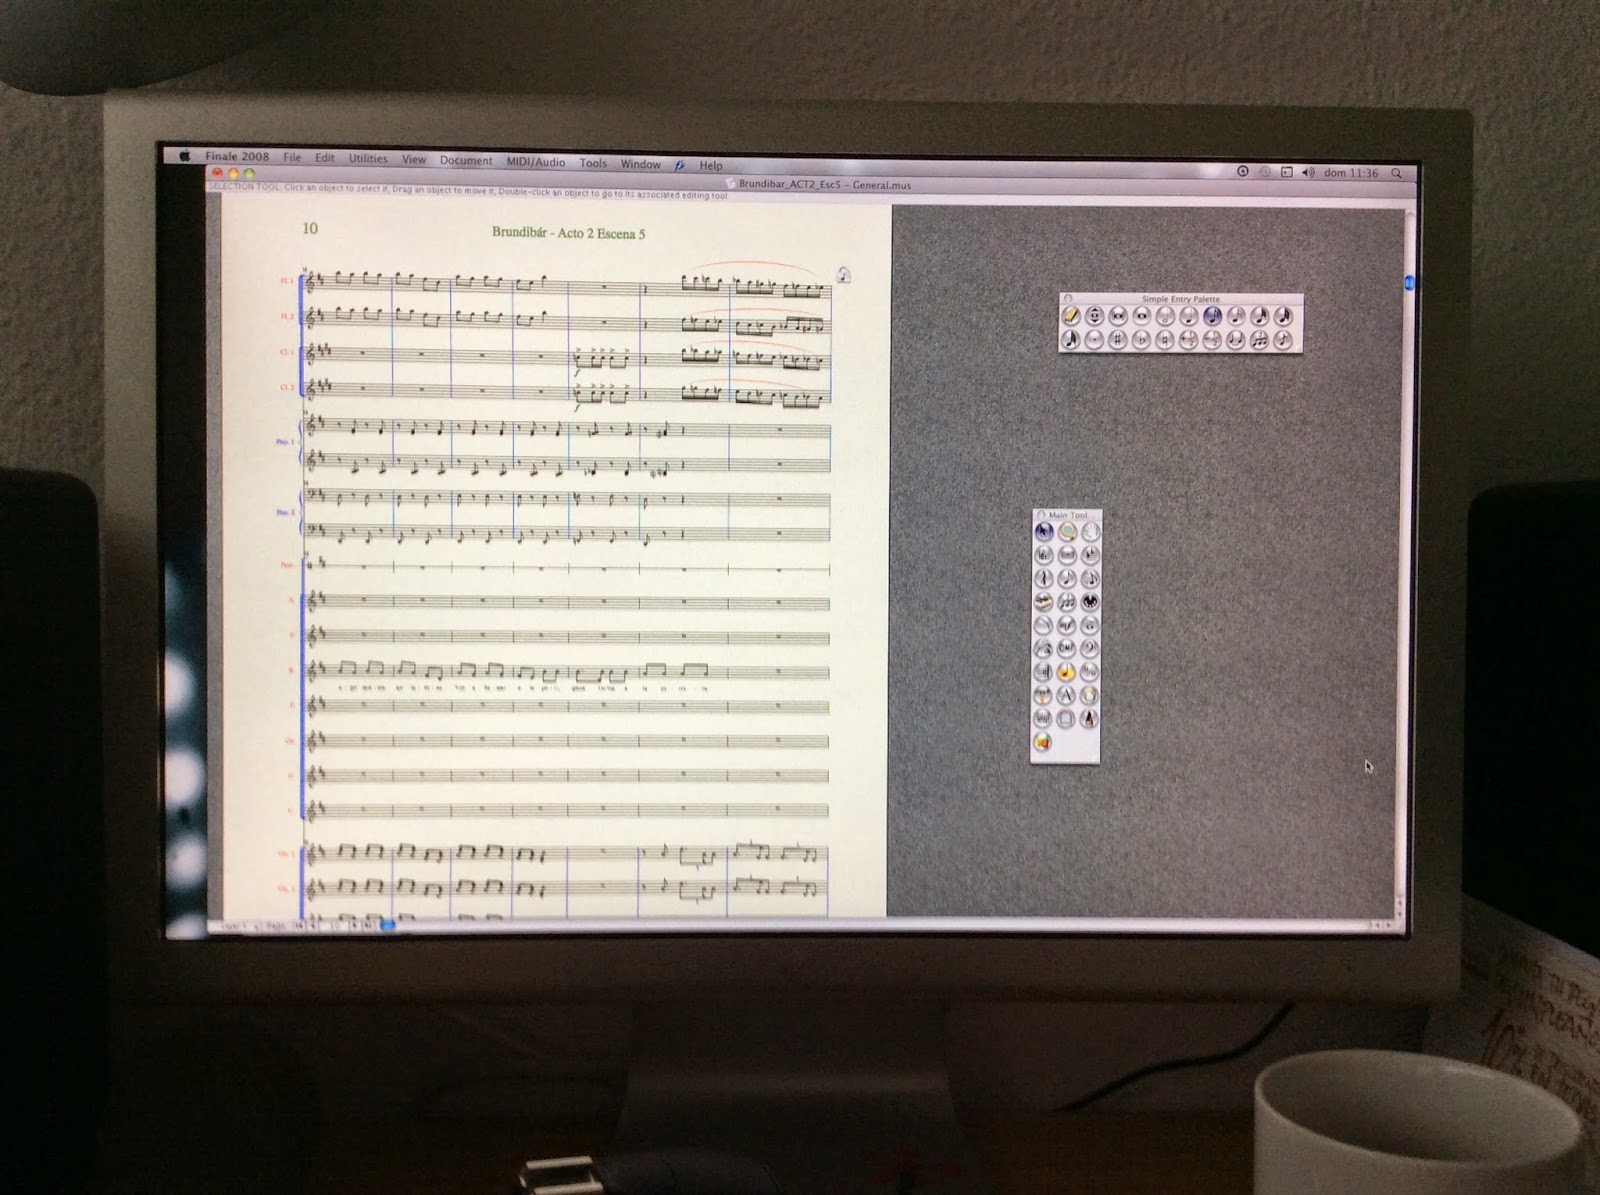Activate the Selection tool arrow in Main Tool
The height and width of the screenshot is (1195, 1600).
pos(1043,531)
